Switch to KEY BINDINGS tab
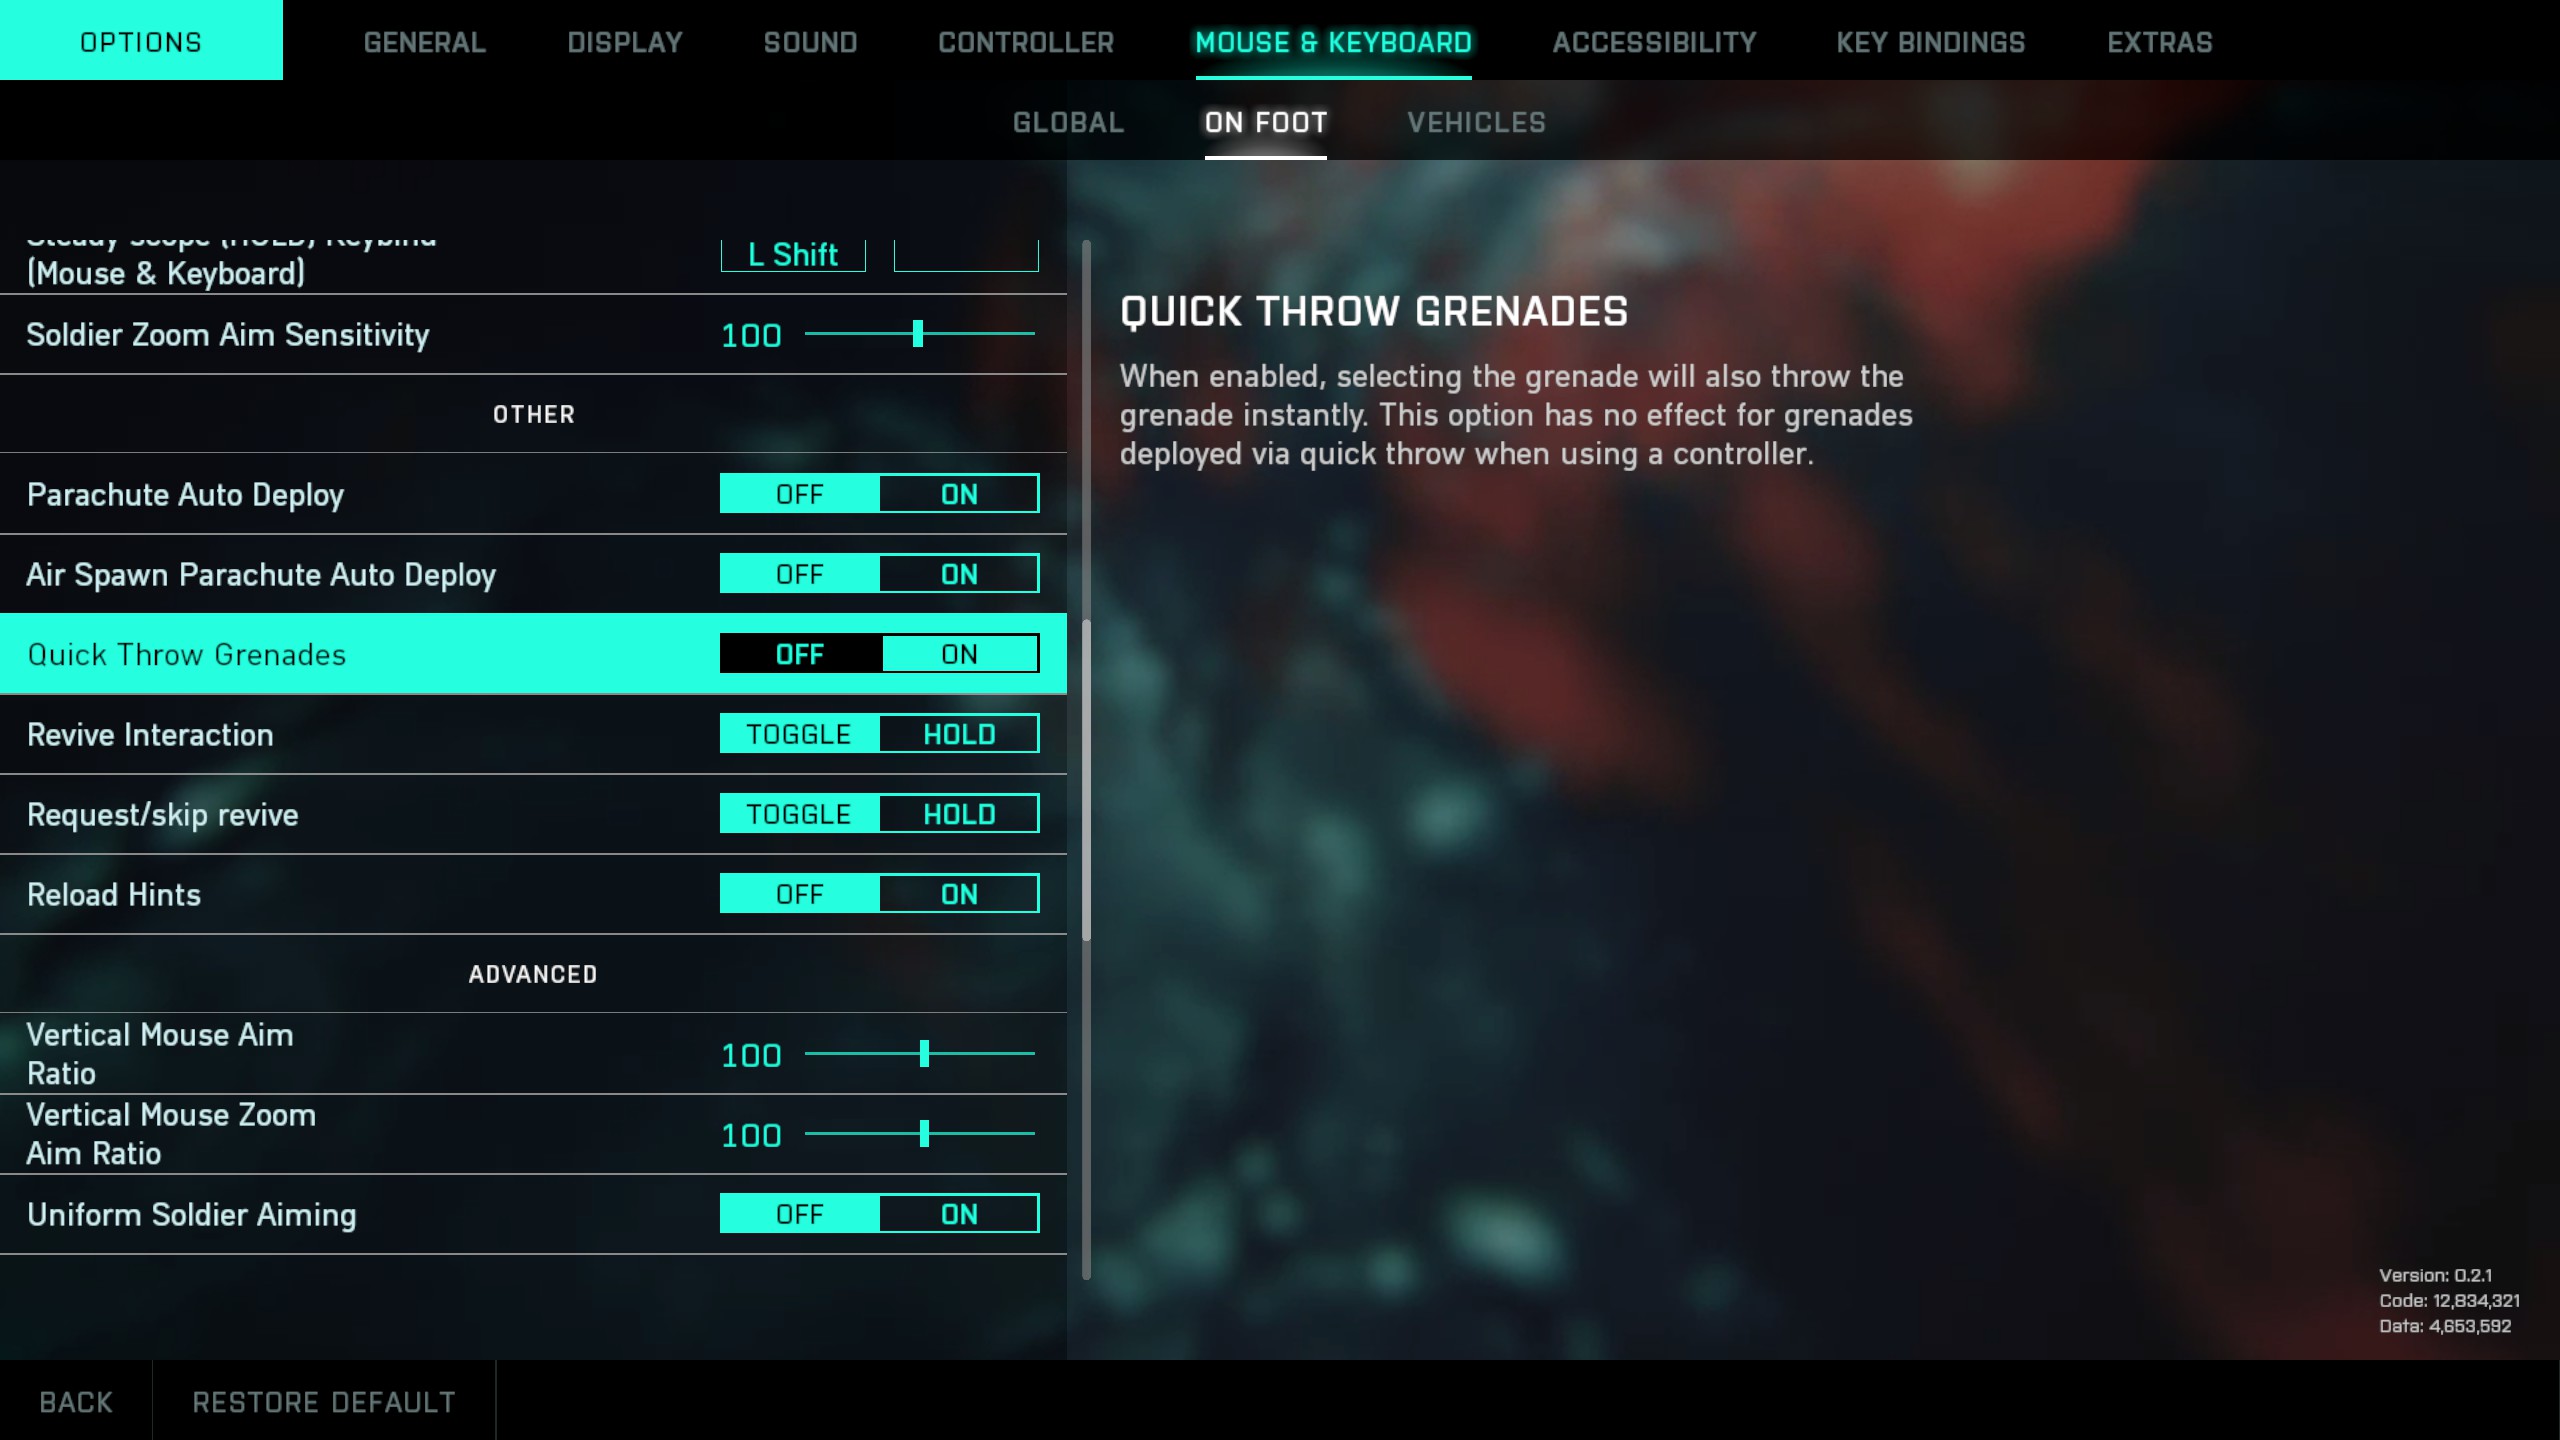Viewport: 2560px width, 1440px height. [1931, 40]
